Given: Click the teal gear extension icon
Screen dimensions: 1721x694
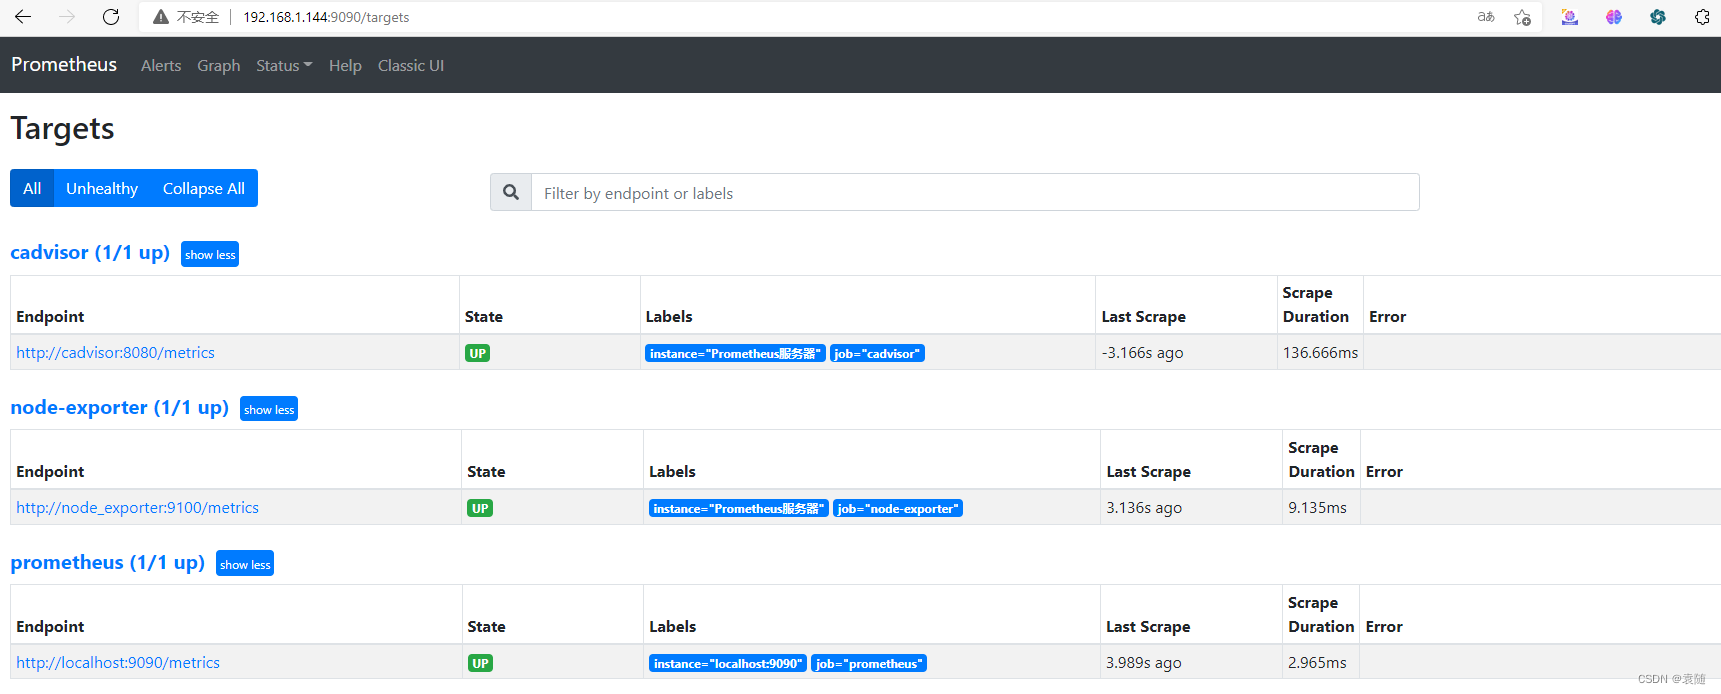Looking at the screenshot, I should 1658,17.
